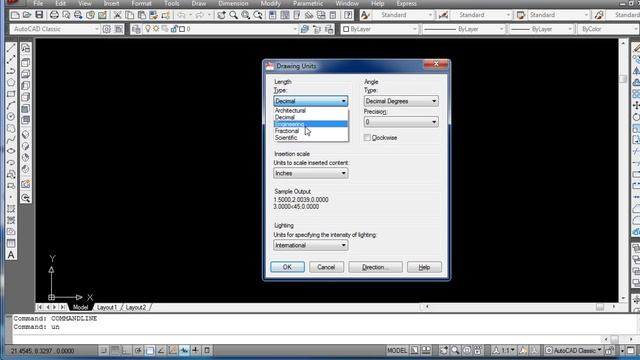Choose Engineering from the Type list
Image resolution: width=640 pixels, height=360 pixels.
point(311,124)
